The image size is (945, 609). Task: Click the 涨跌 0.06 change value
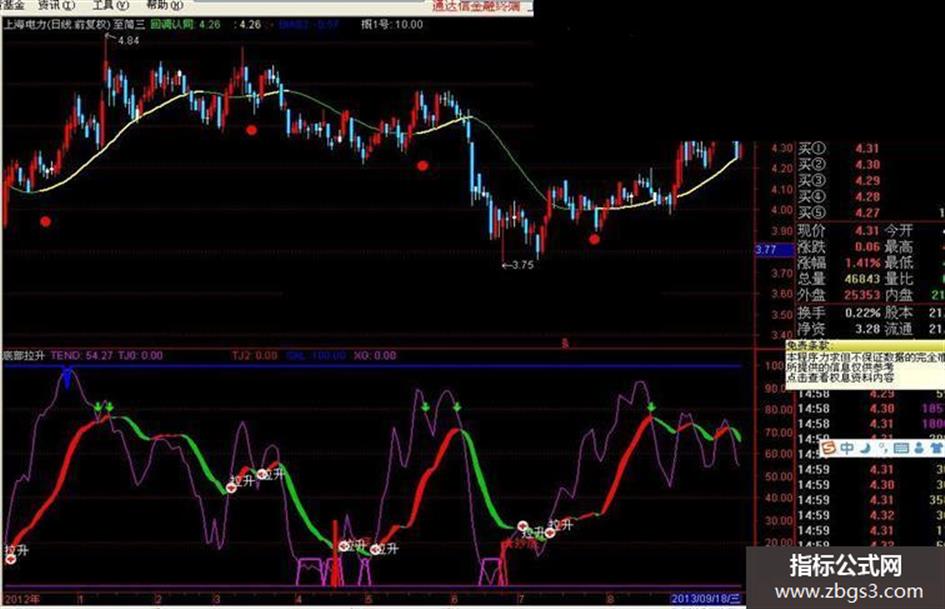click(867, 247)
